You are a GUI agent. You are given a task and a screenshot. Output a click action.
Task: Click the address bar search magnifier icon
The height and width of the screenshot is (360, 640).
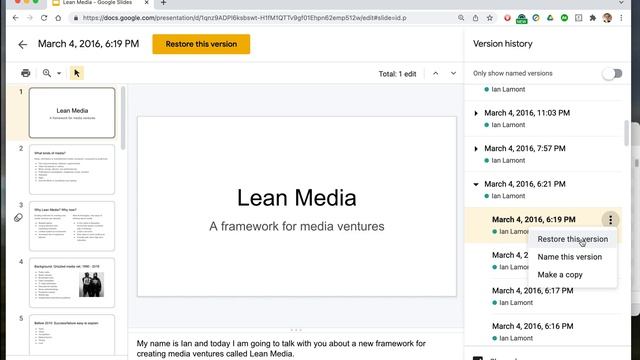pyautogui.click(x=461, y=18)
